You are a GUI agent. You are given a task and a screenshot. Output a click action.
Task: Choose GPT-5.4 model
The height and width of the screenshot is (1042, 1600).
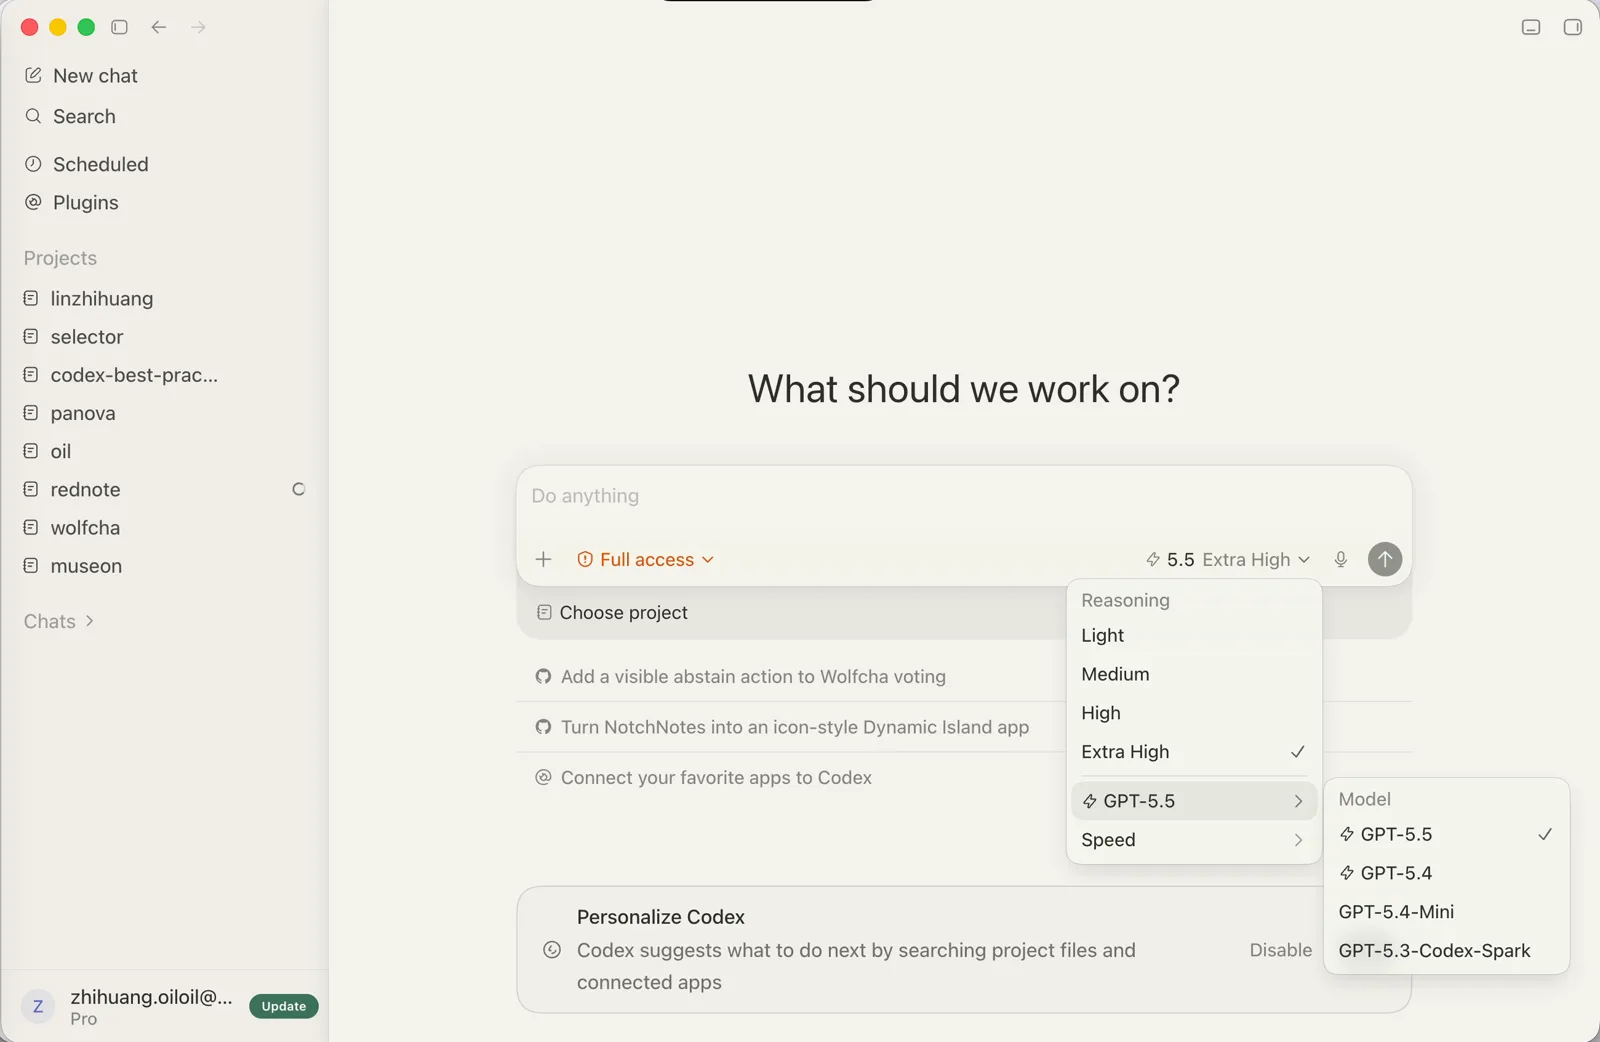pyautogui.click(x=1446, y=873)
